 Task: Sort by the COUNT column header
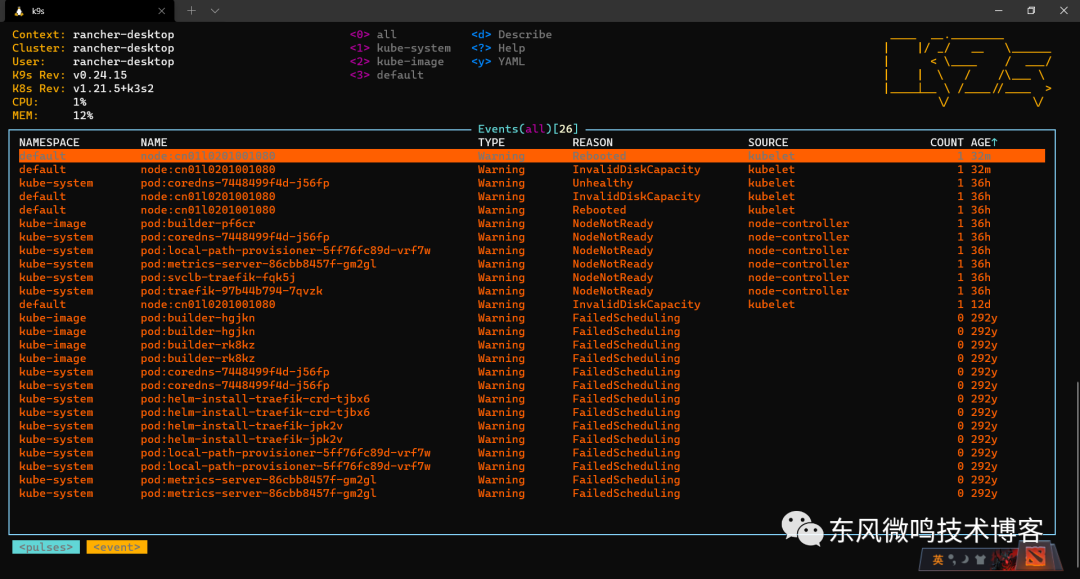tap(946, 143)
